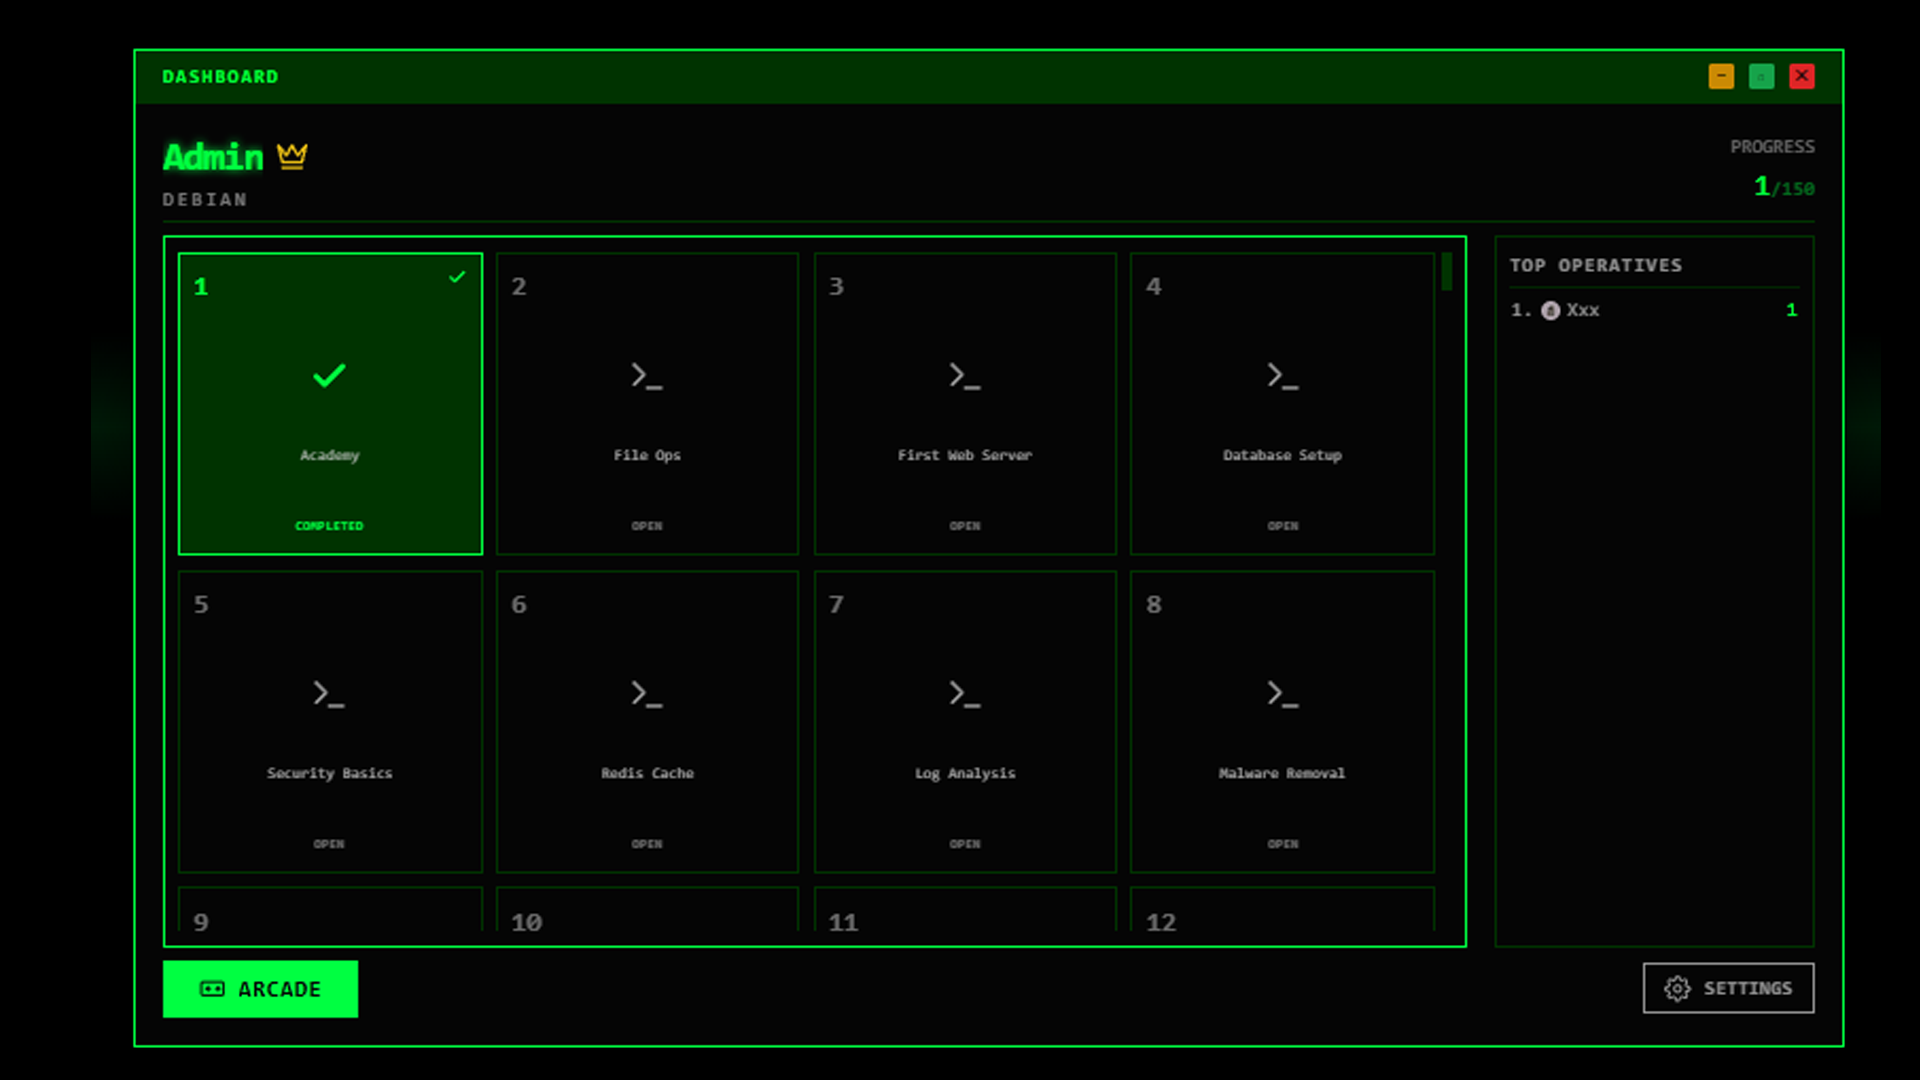Launch ARCADE mode

coord(260,989)
